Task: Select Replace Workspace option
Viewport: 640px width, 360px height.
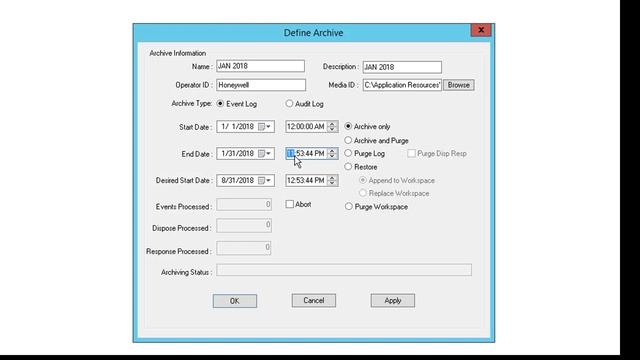Action: tap(363, 193)
